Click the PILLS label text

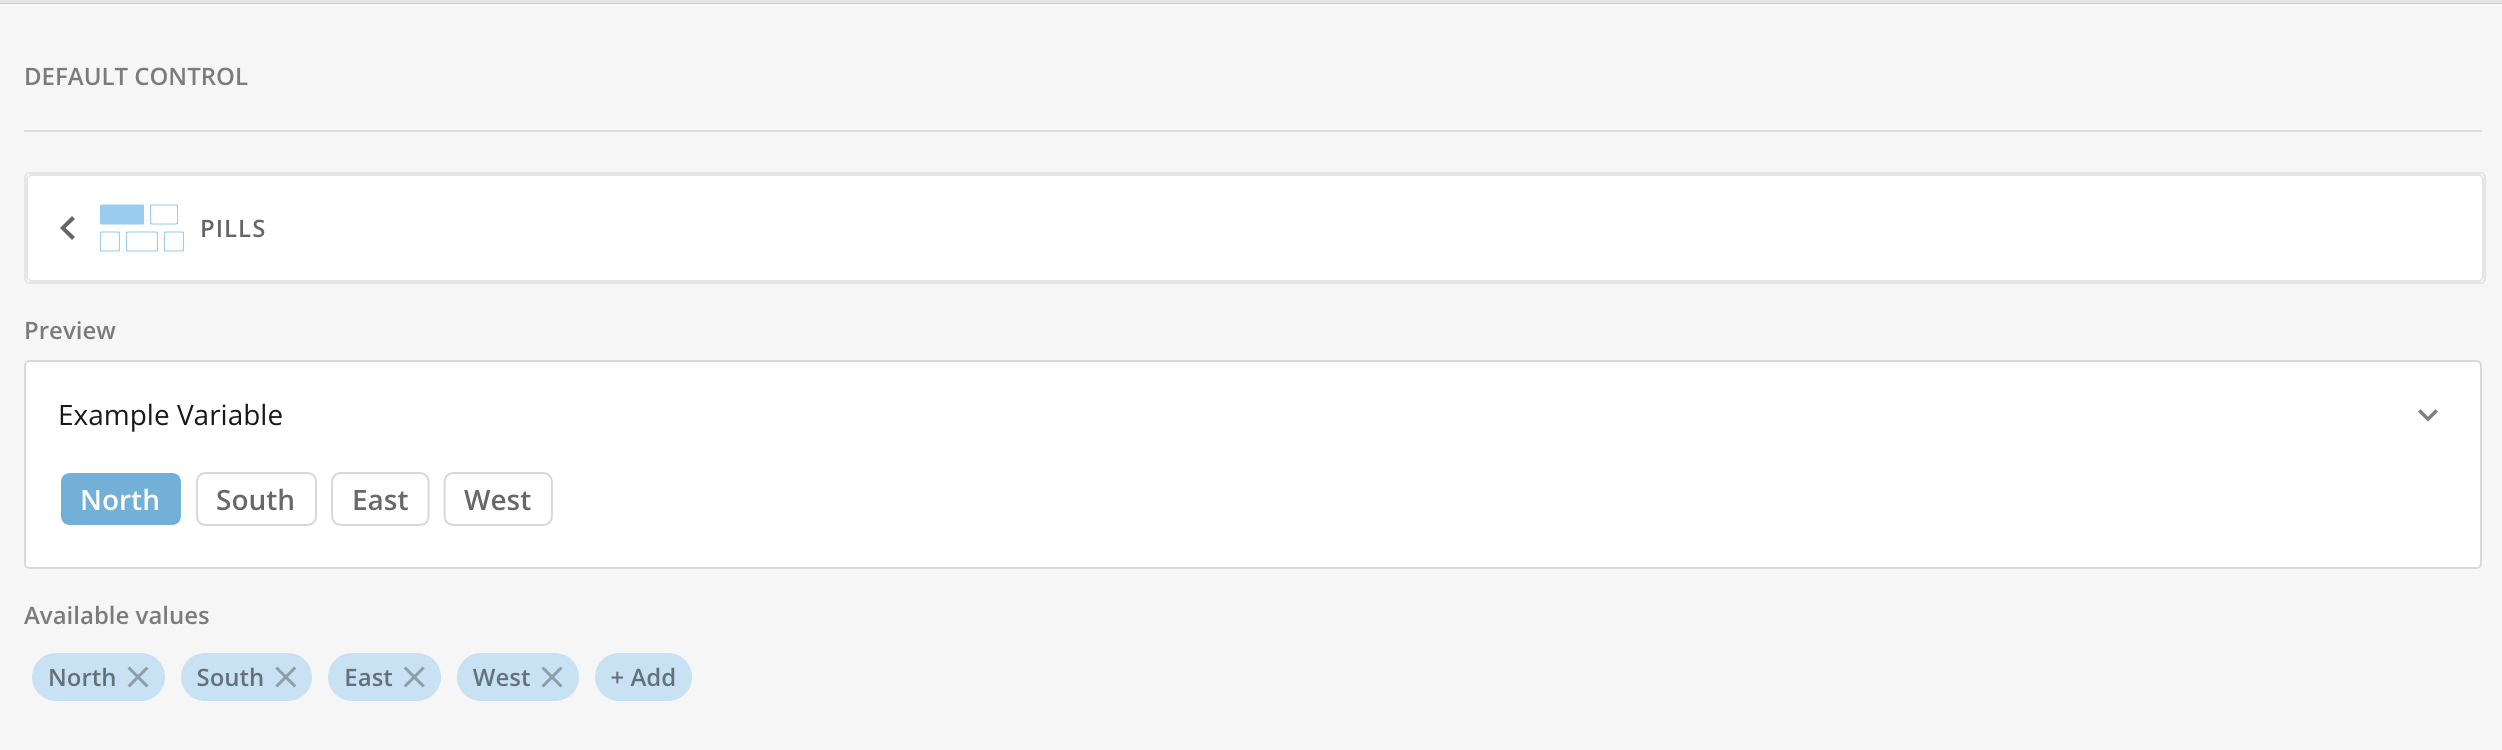(233, 229)
